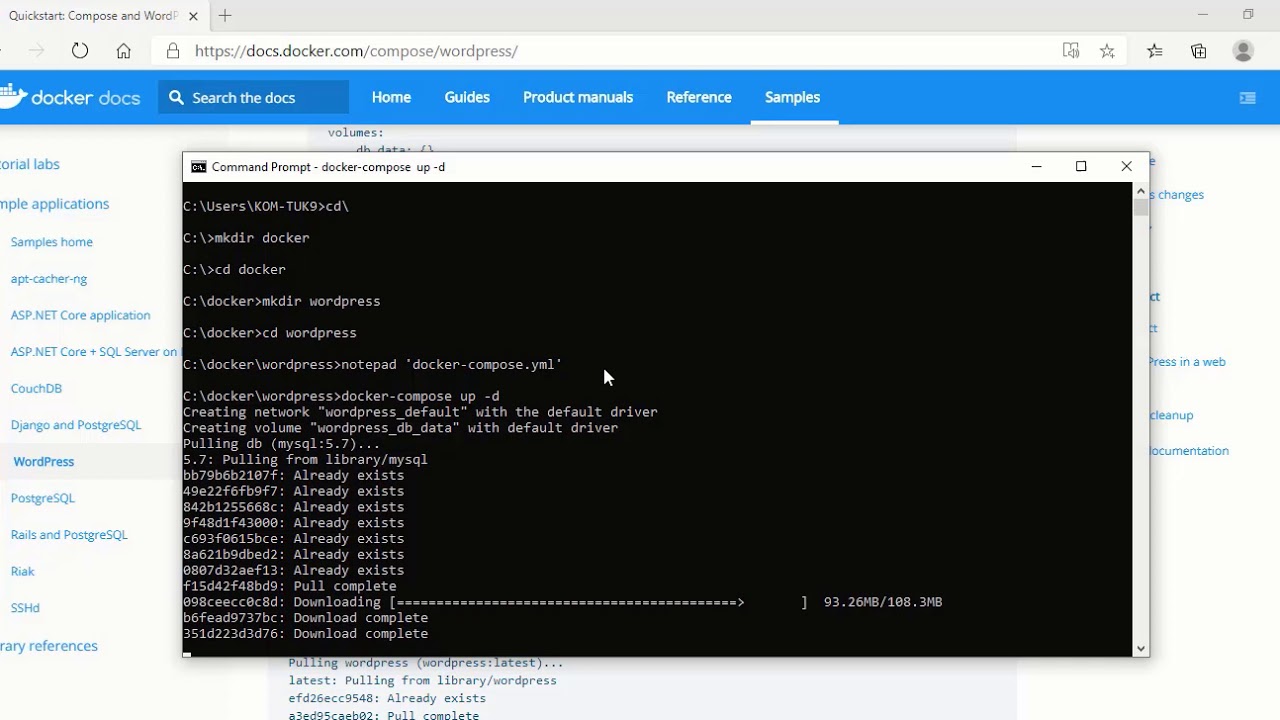Image resolution: width=1280 pixels, height=720 pixels.
Task: Click the Command Prompt scrollbar thumb
Action: [x=1141, y=207]
